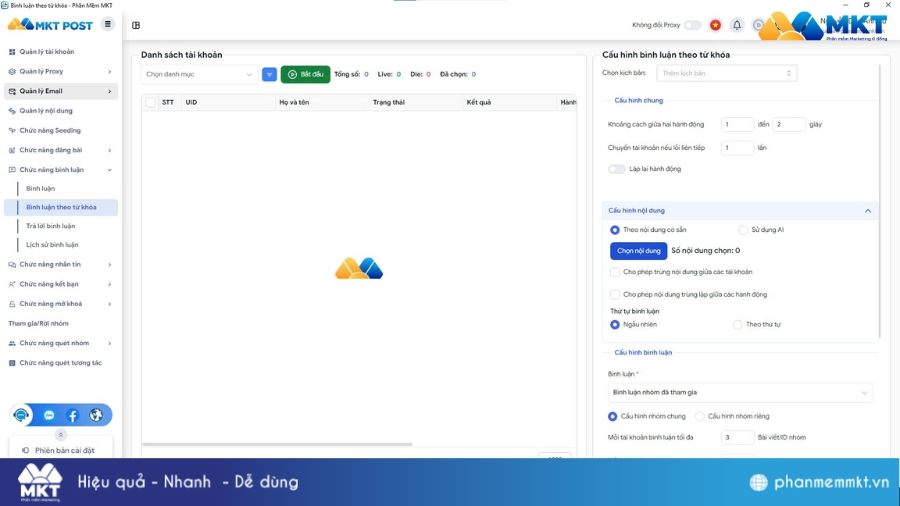The height and width of the screenshot is (506, 900).
Task: Collapse the Cấu hình nội dung section
Action: [867, 211]
